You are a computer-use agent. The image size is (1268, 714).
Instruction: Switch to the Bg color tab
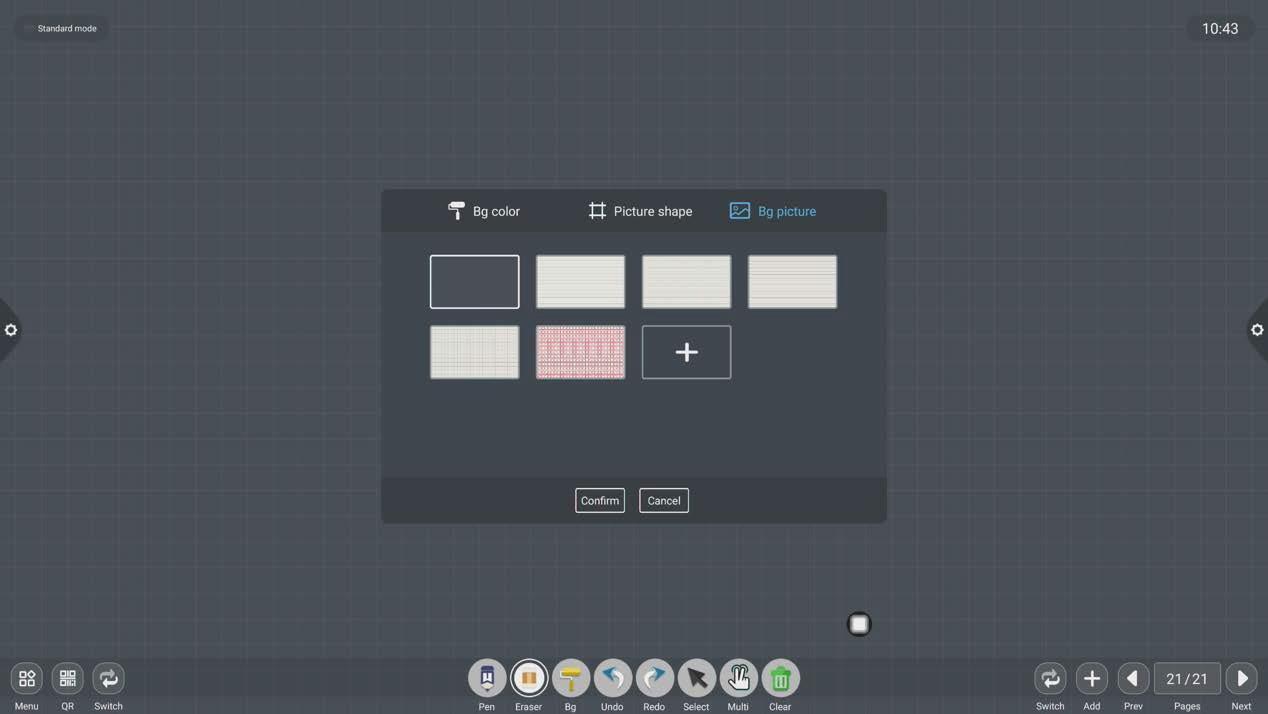[484, 211]
